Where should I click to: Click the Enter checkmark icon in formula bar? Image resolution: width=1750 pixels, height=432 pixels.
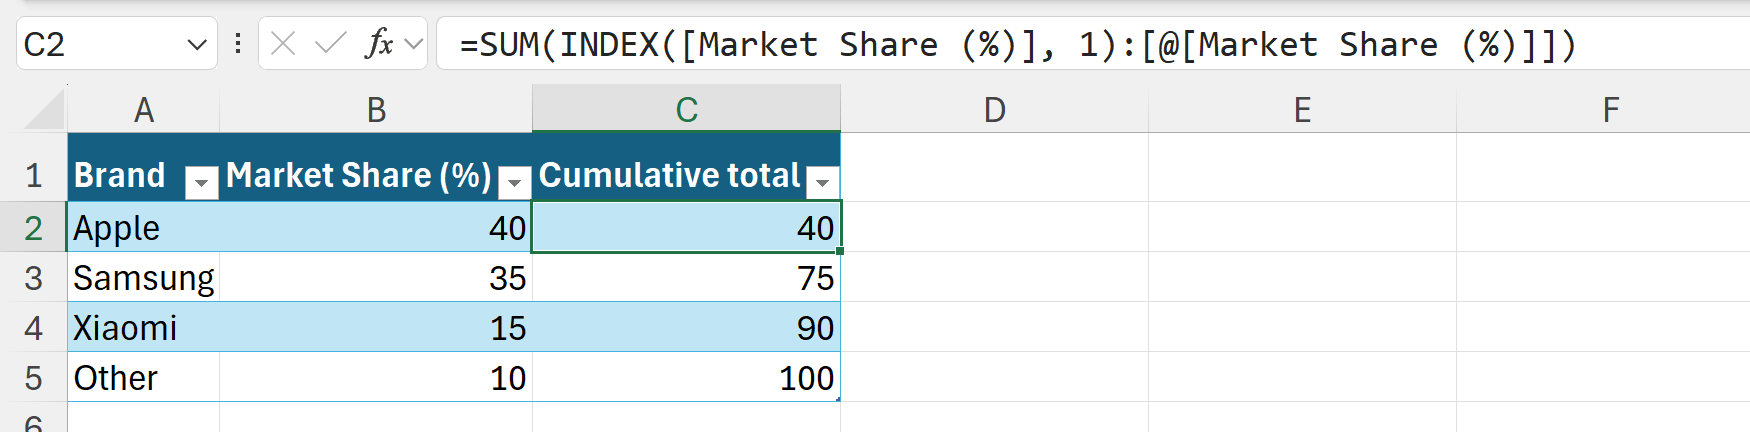(330, 44)
